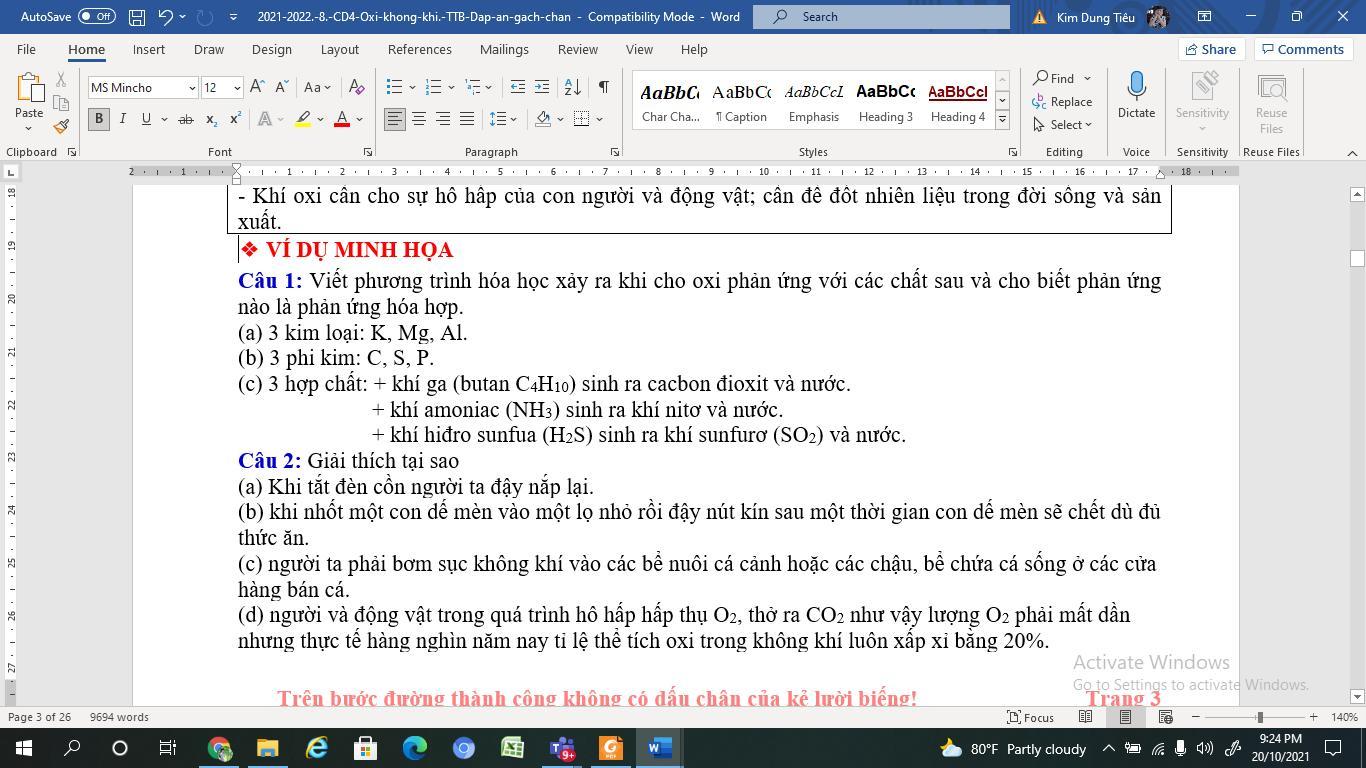1366x768 pixels.
Task: Toggle Bold formatting button
Action: pos(98,119)
